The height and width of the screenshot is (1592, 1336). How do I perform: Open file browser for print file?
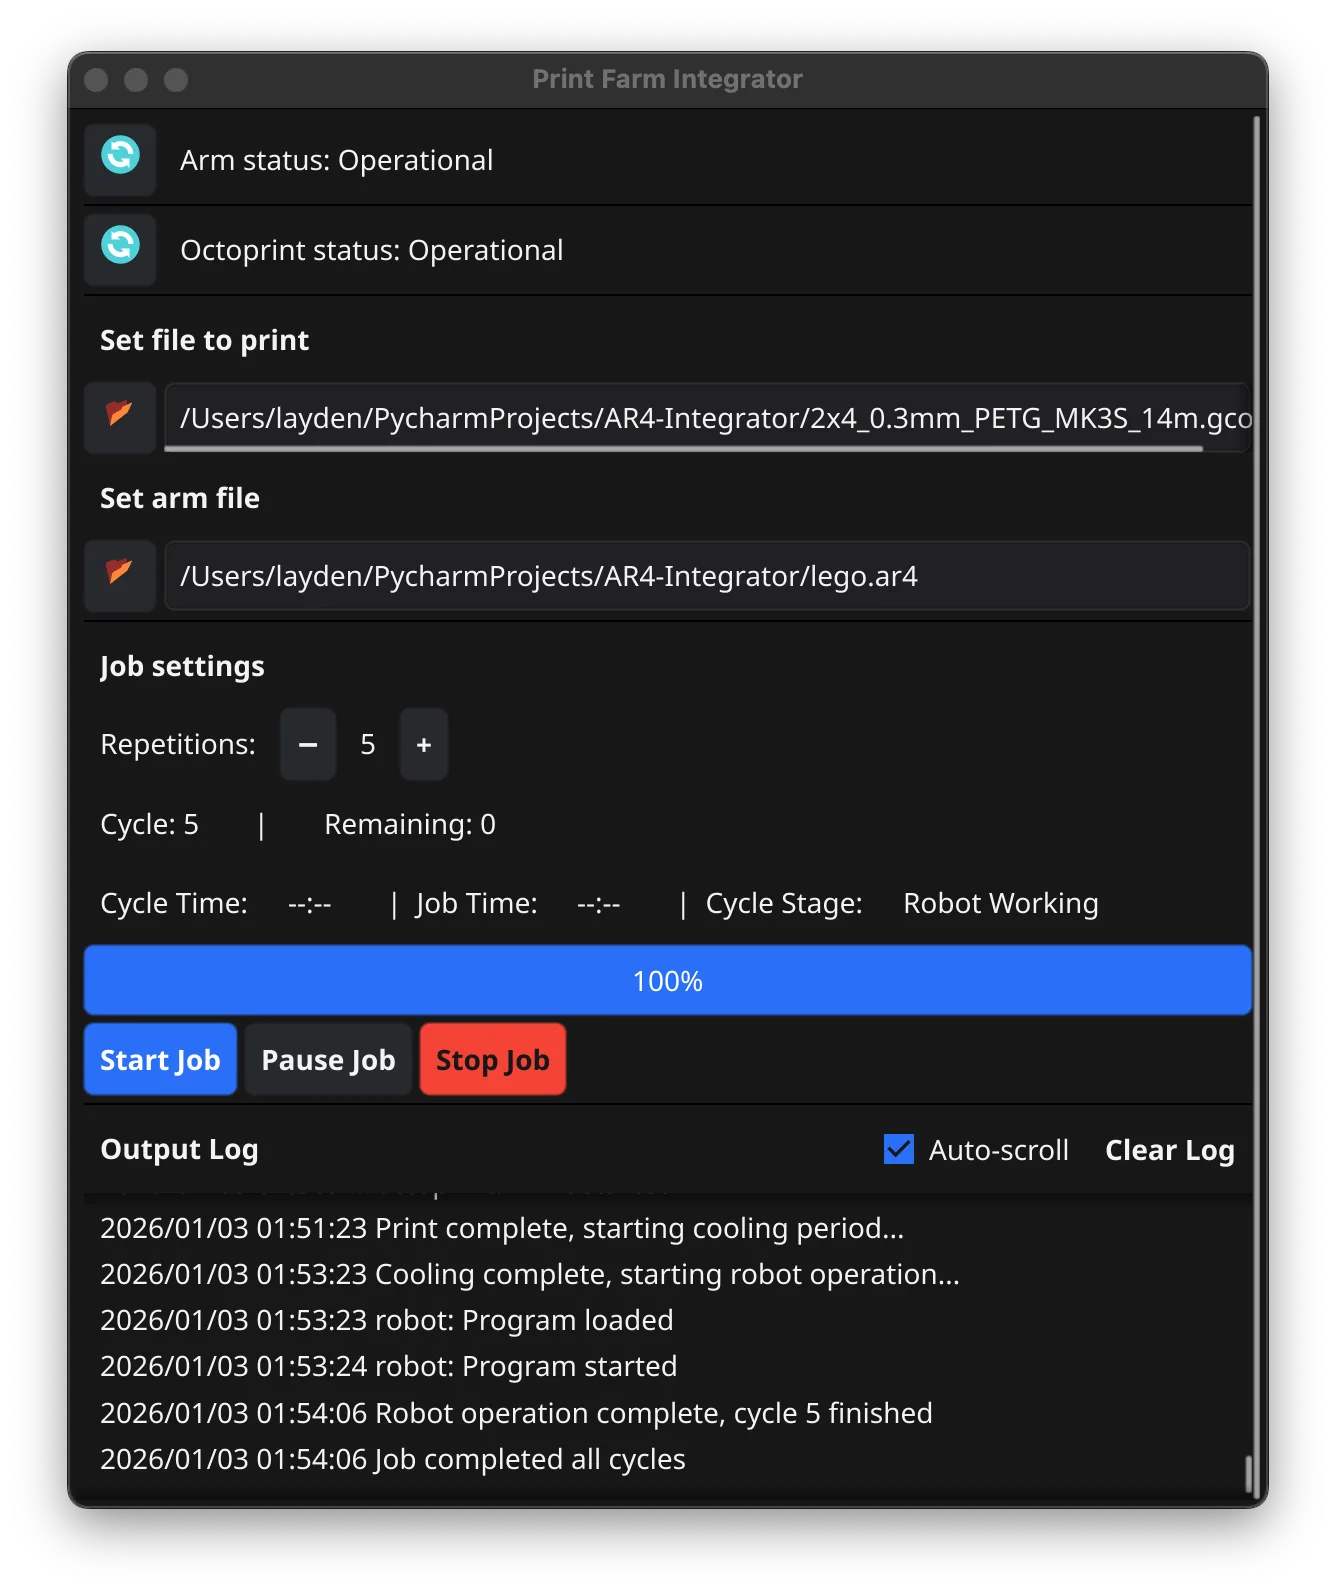(120, 416)
